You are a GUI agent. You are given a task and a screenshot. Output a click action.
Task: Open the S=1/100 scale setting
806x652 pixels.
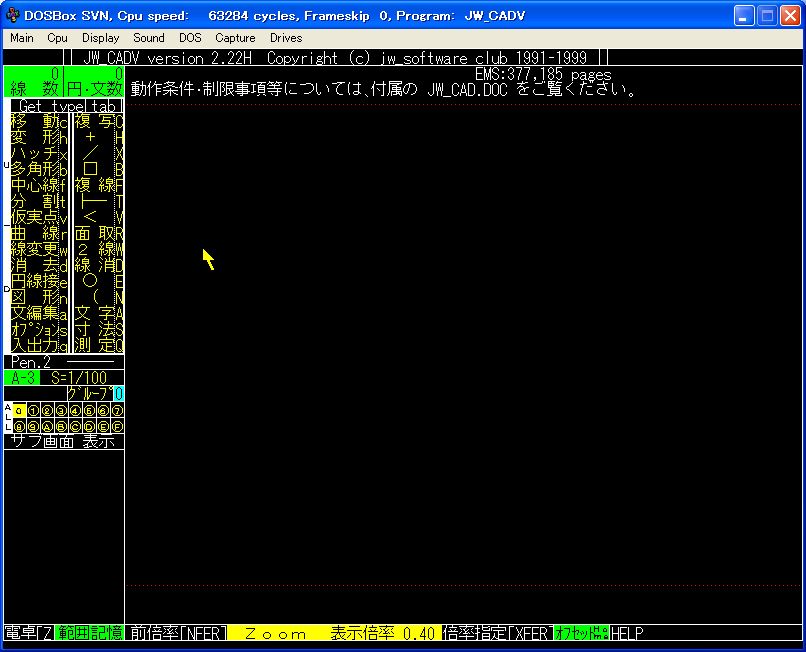(79, 378)
